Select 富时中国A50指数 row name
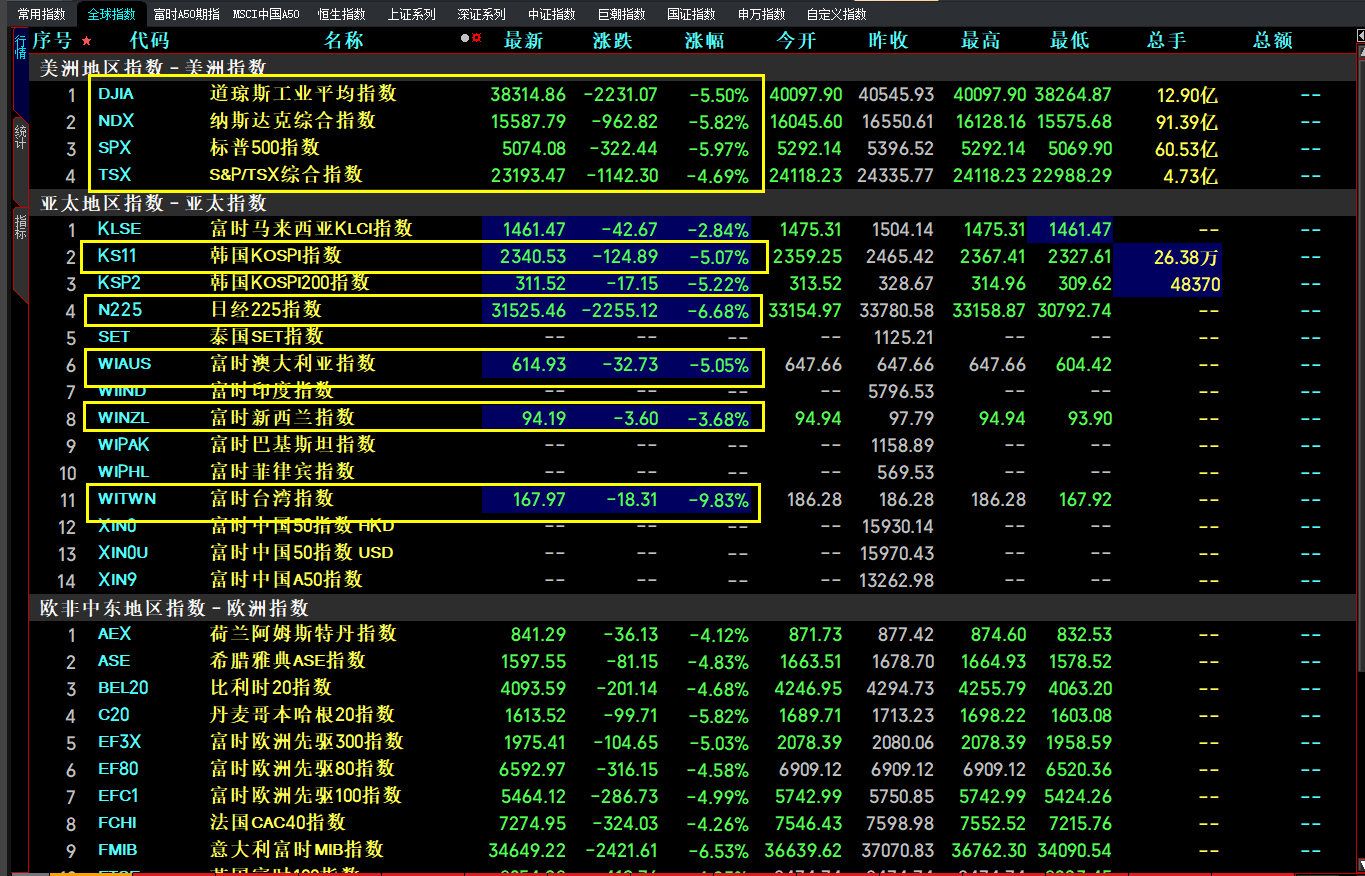Viewport: 1365px width, 876px height. 286,580
